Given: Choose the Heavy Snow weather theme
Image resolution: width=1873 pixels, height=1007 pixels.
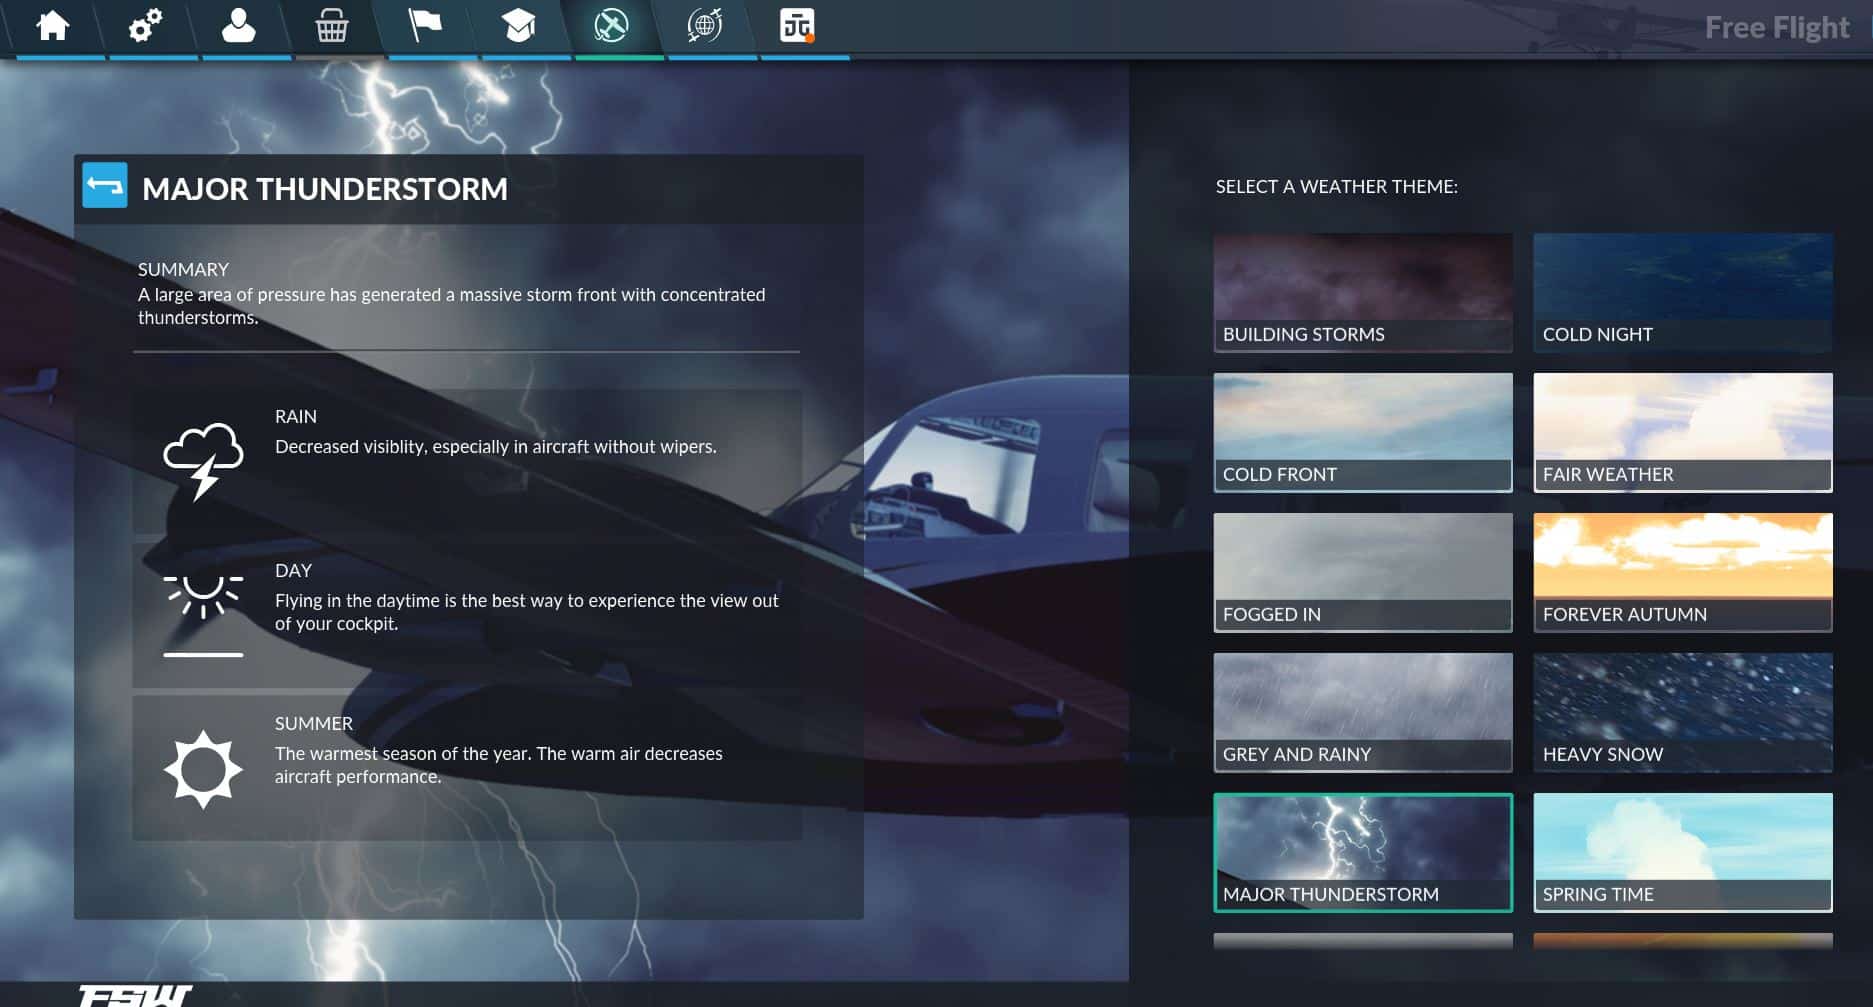Looking at the screenshot, I should coord(1682,712).
